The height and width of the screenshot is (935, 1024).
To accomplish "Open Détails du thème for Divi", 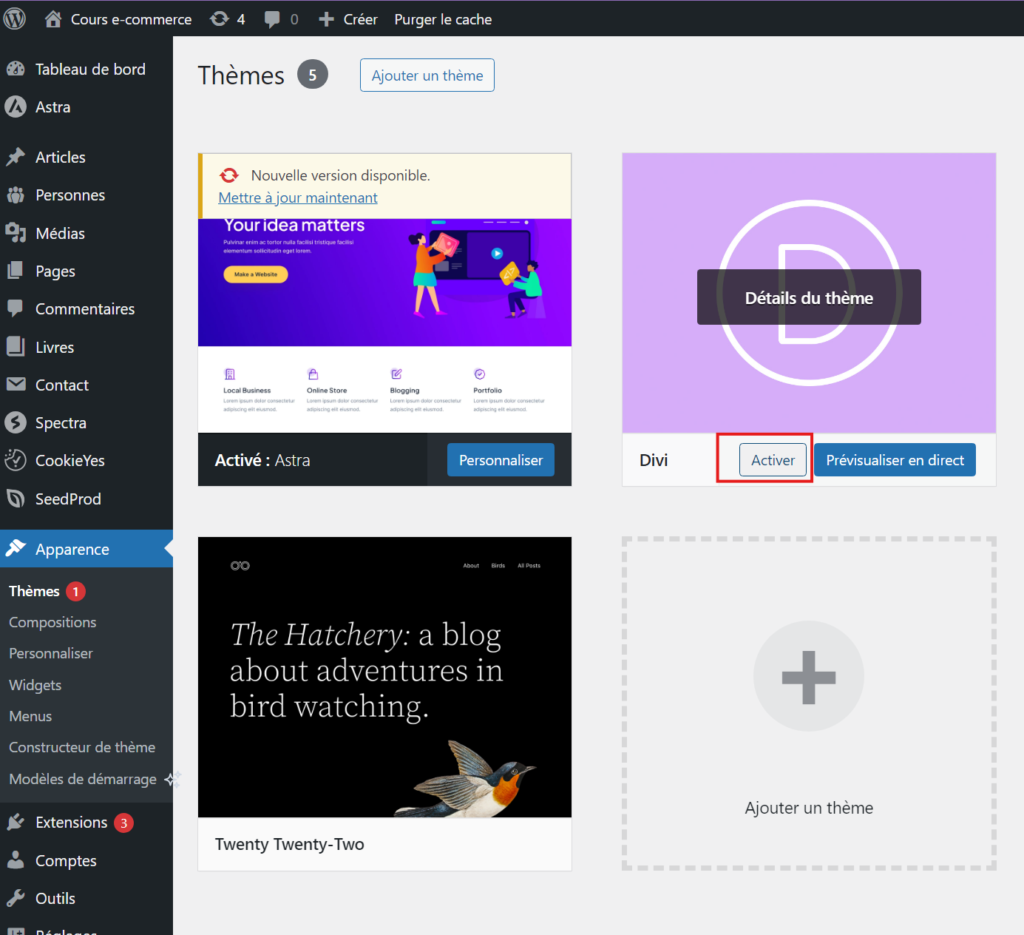I will 808,297.
